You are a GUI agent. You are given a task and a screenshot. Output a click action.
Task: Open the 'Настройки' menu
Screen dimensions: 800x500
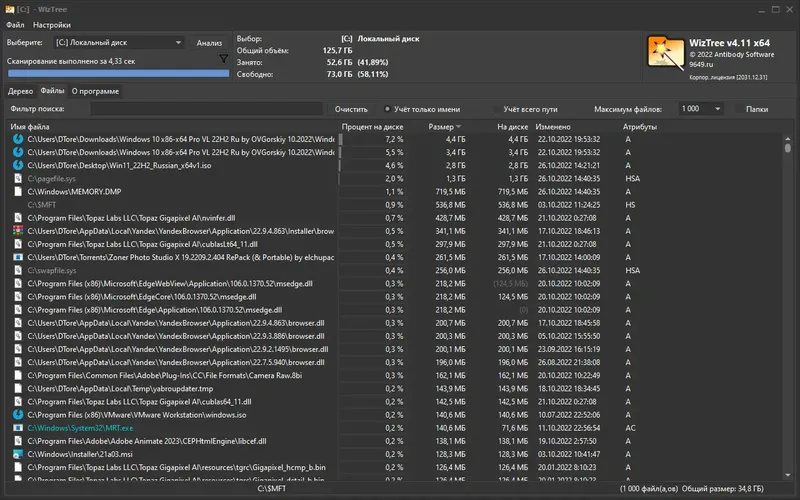click(52, 24)
